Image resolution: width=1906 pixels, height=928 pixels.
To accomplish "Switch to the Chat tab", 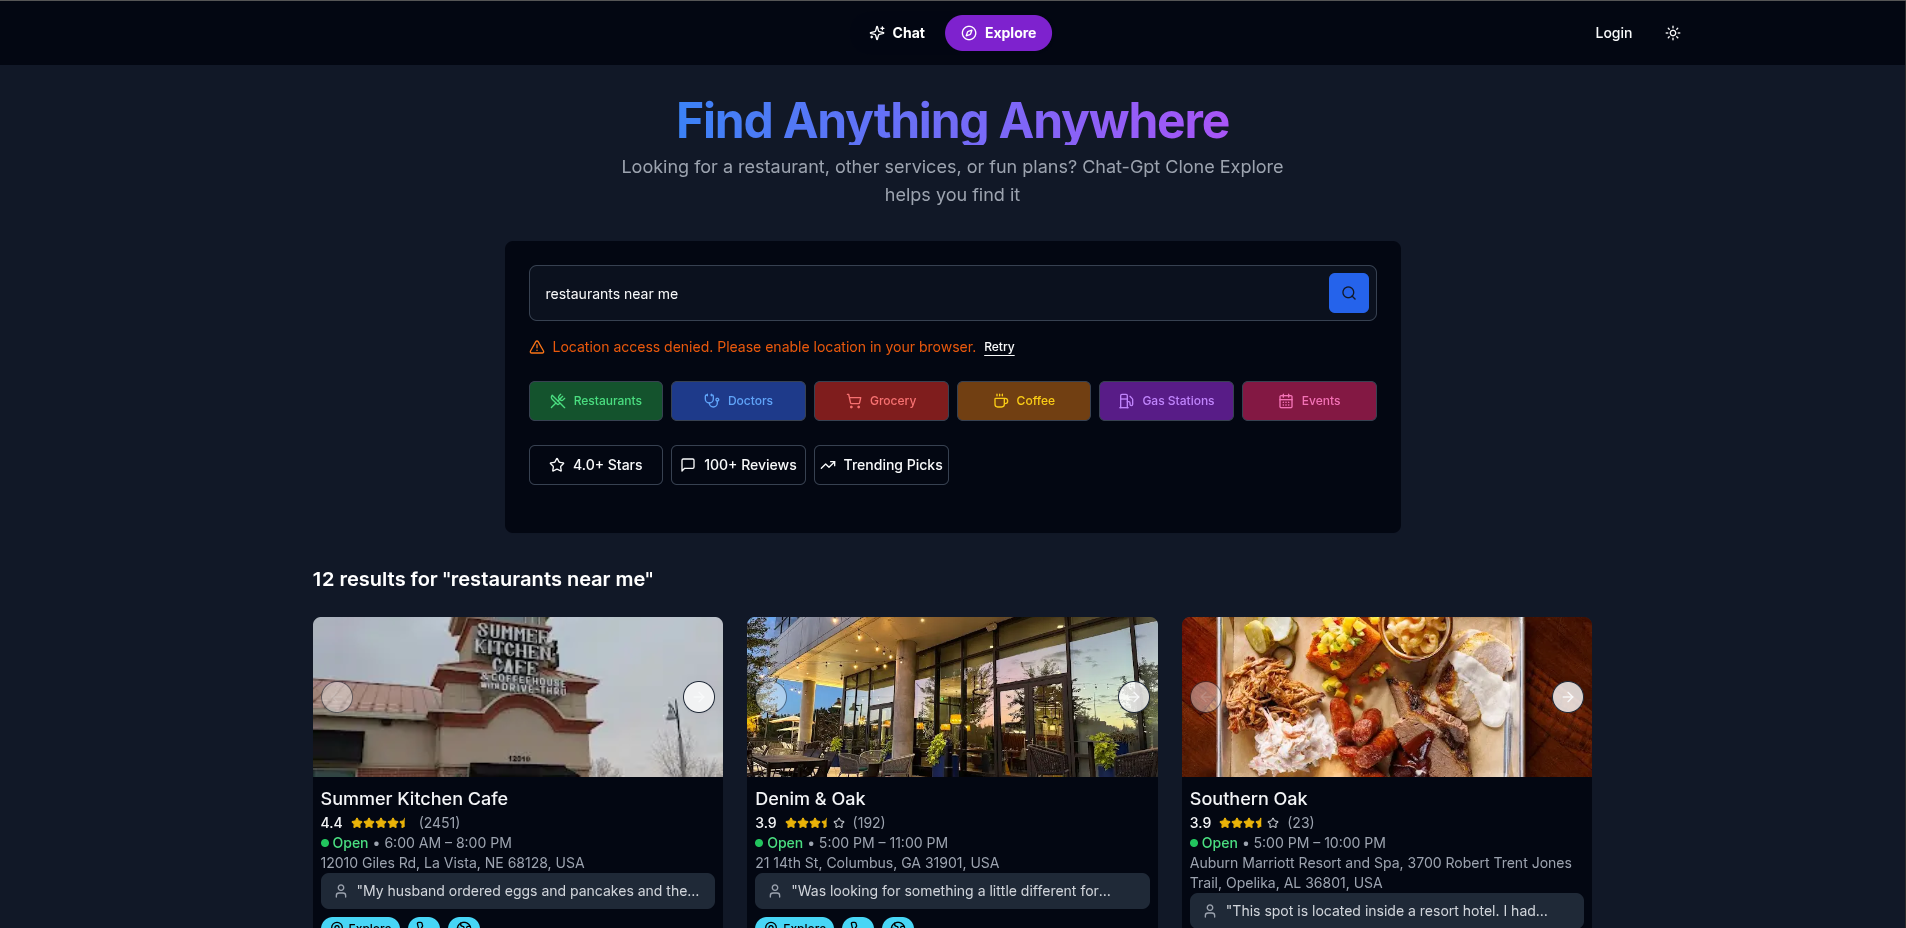I will coord(897,33).
